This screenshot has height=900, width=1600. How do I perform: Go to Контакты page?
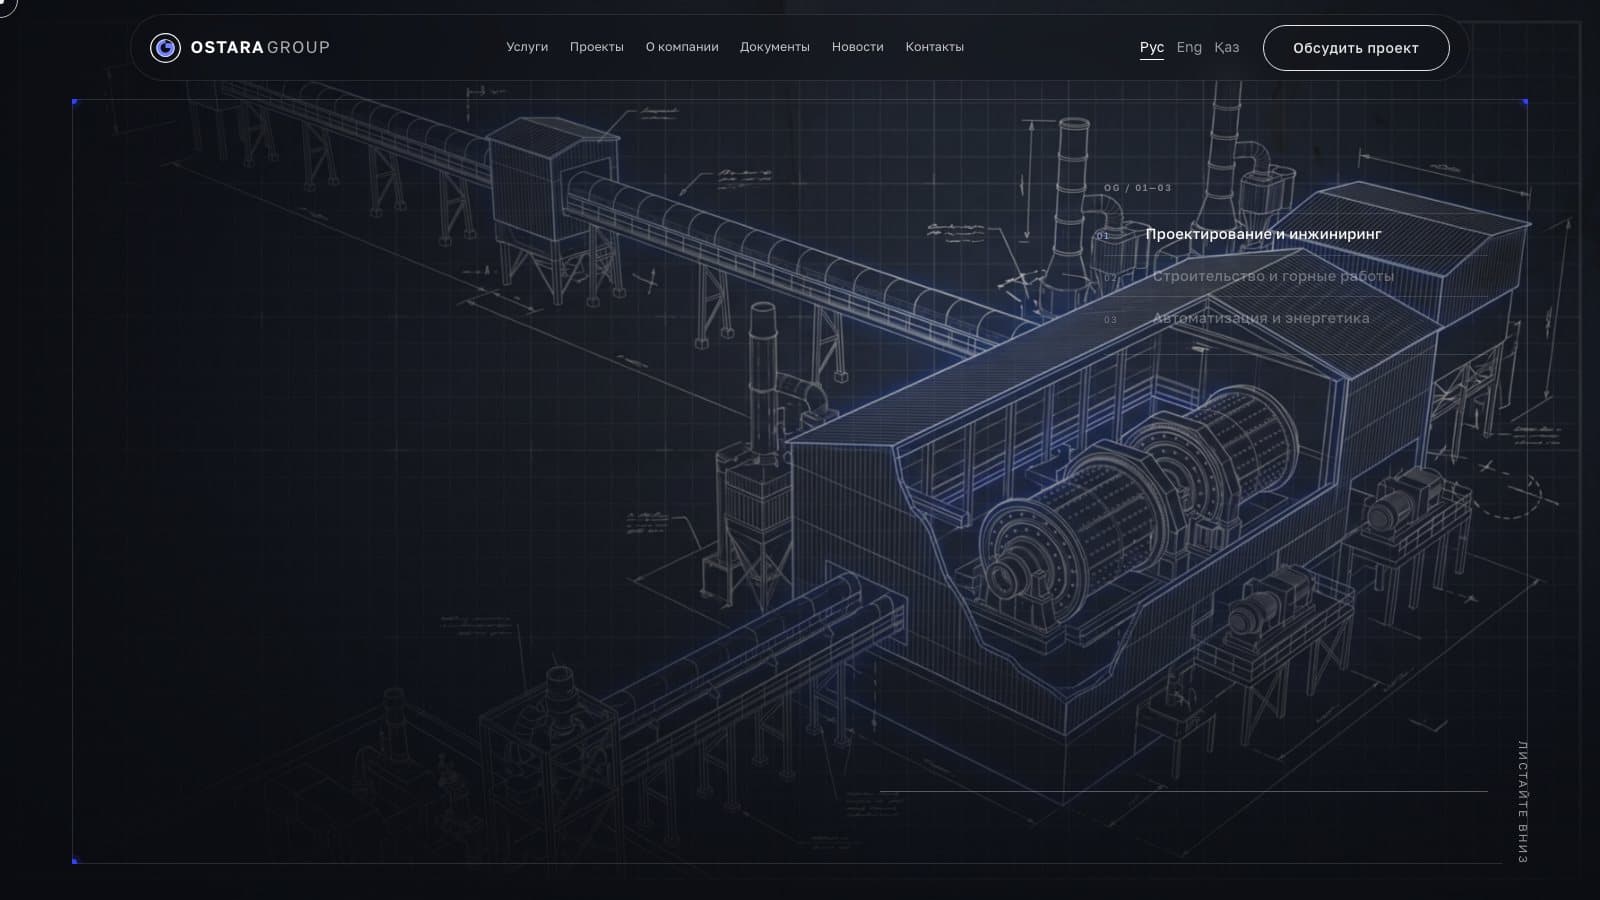coord(935,47)
